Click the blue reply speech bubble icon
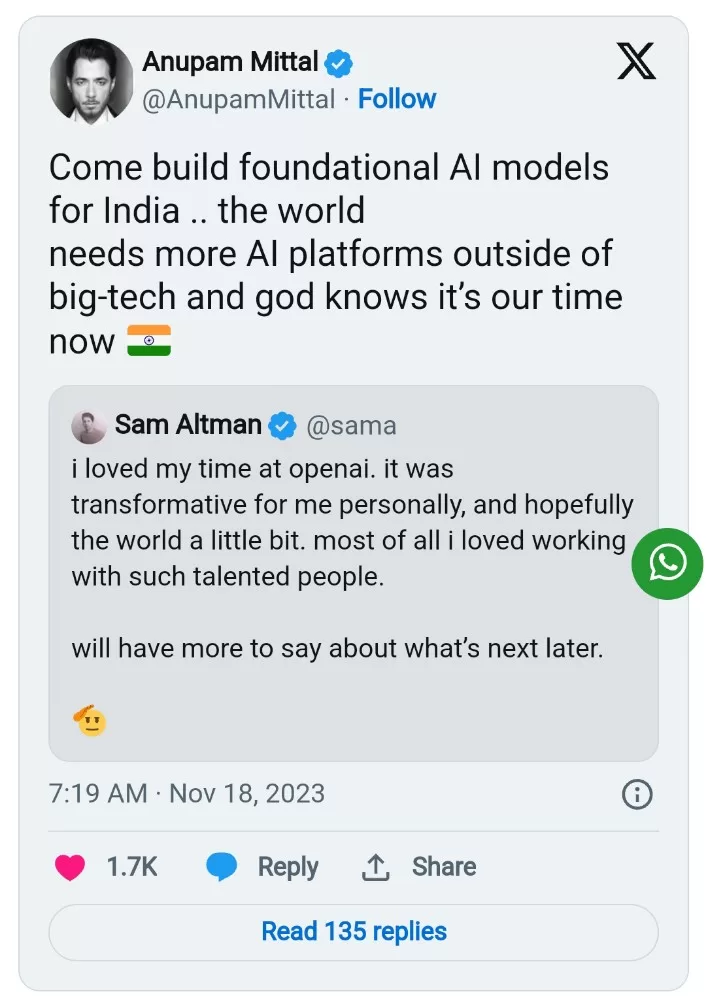The width and height of the screenshot is (706, 997). [x=221, y=867]
